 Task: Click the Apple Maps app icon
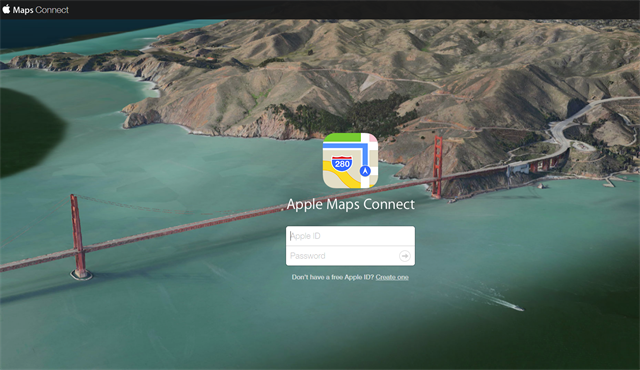(350, 160)
